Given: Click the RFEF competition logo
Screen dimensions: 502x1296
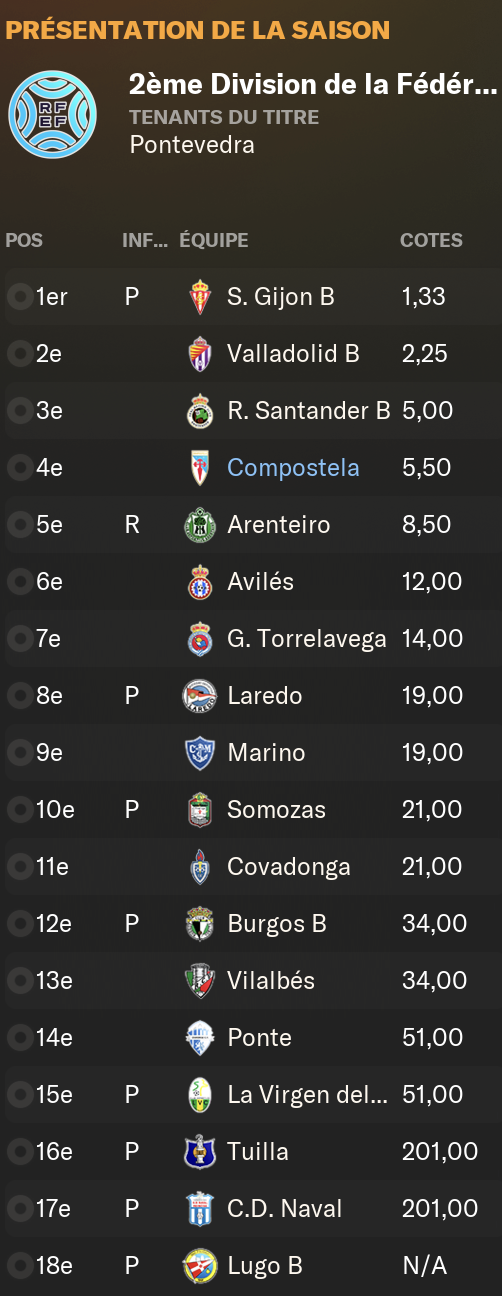Looking at the screenshot, I should pos(52,113).
